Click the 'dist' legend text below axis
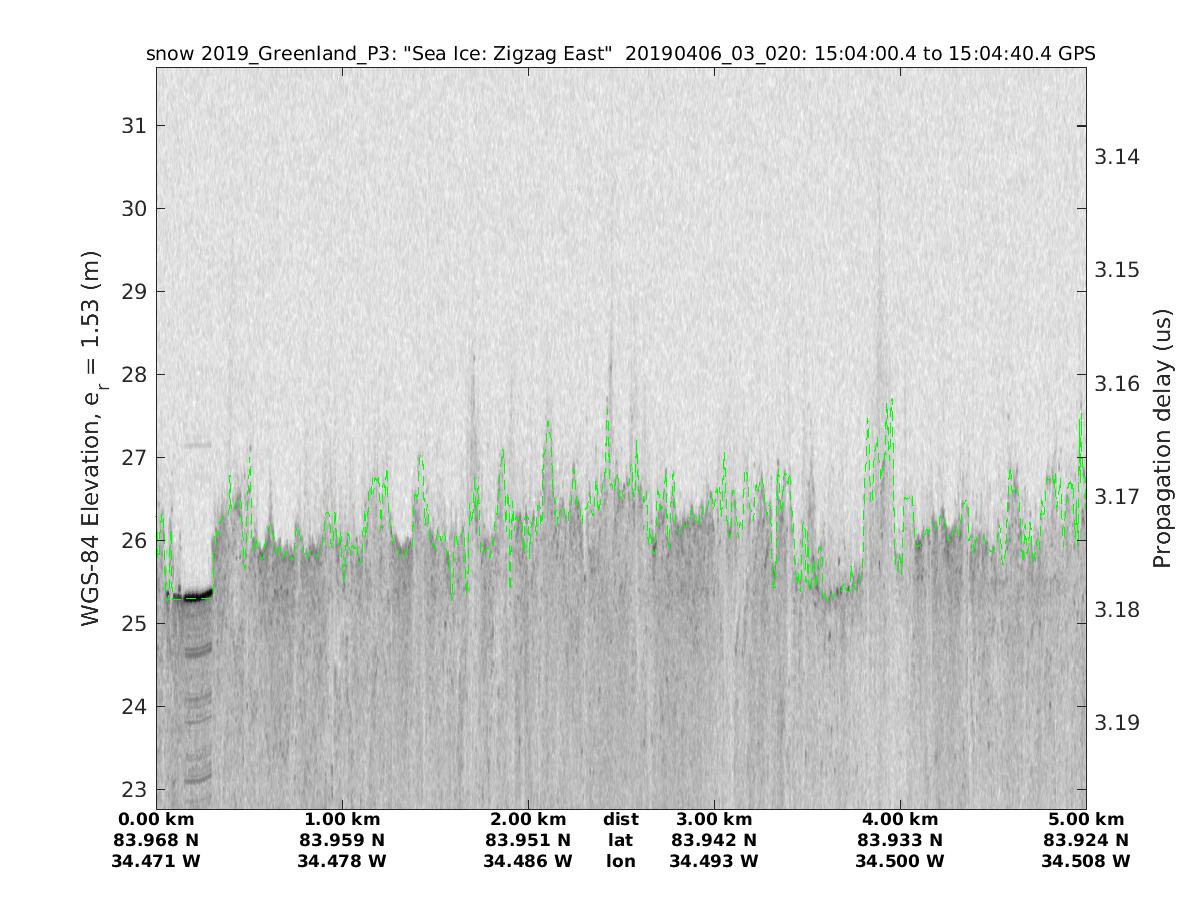 click(x=620, y=820)
